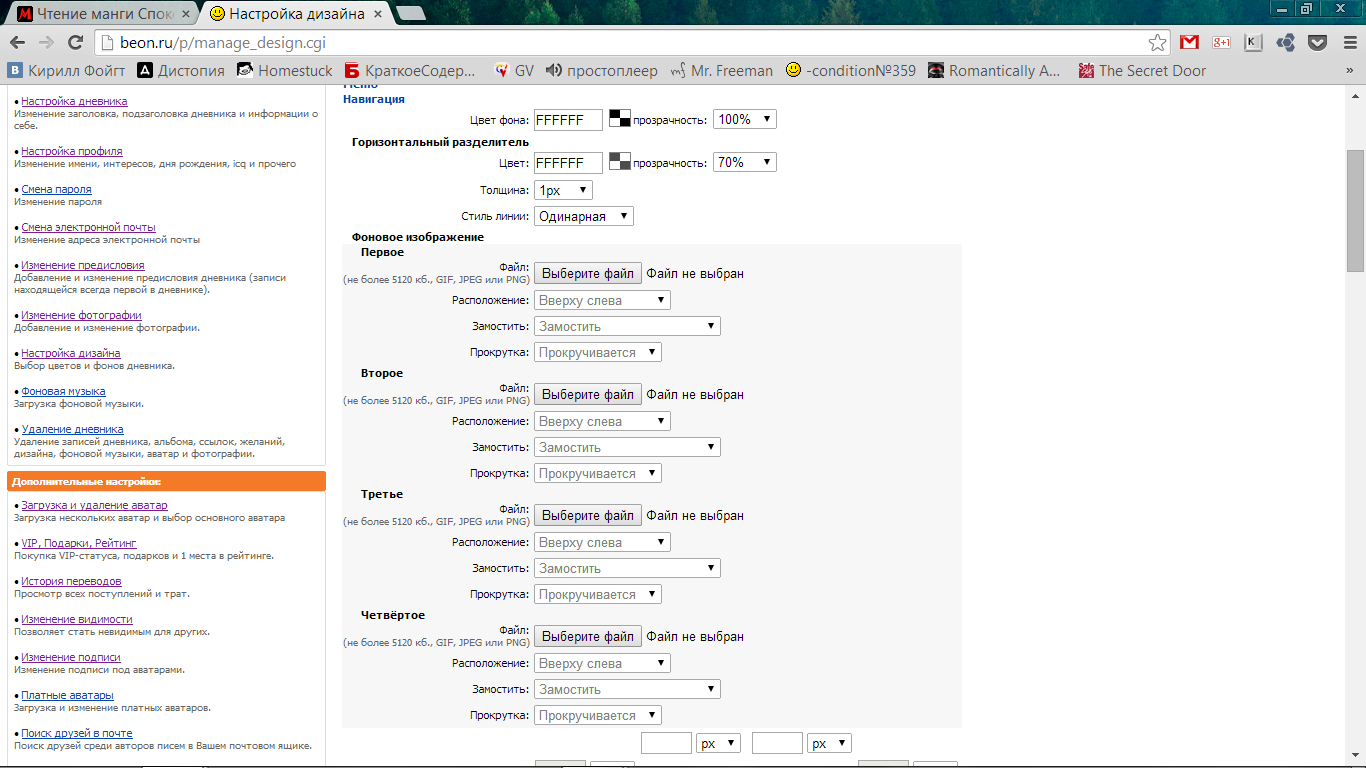Open color picker swatch for divider Цвет
Image resolution: width=1366 pixels, height=768 pixels.
click(620, 161)
